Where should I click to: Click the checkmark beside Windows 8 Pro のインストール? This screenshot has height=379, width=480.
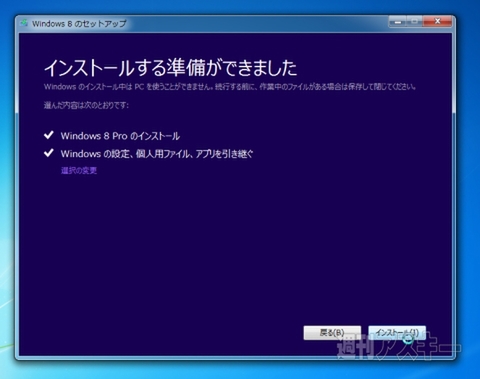pyautogui.click(x=49, y=135)
